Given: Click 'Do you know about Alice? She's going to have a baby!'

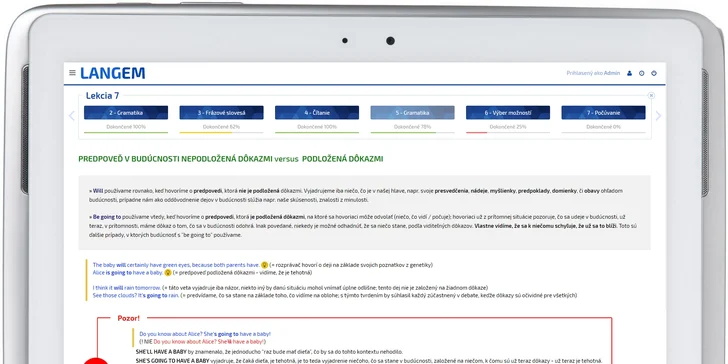Looking at the screenshot, I should click(205, 334).
